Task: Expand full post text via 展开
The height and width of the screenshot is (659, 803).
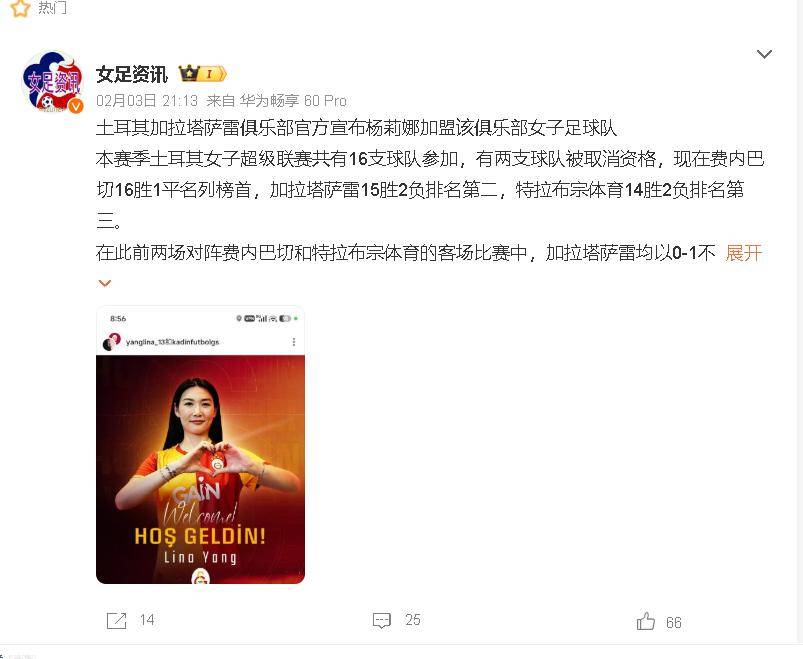Action: 744,253
